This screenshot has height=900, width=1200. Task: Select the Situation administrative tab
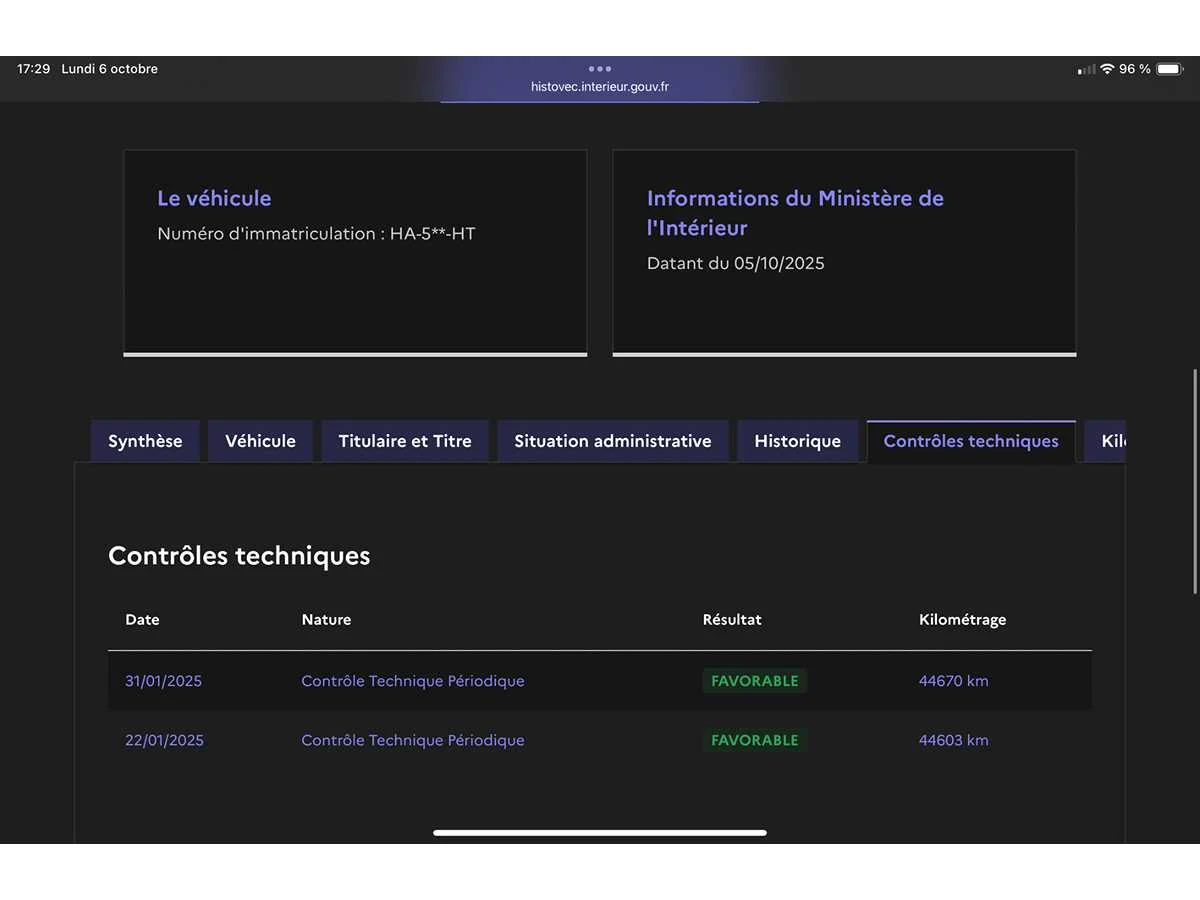coord(613,441)
